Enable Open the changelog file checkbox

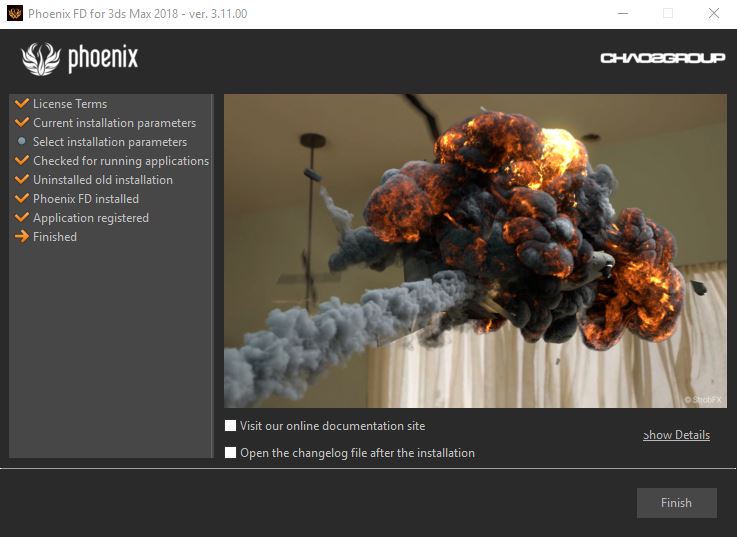click(x=231, y=453)
